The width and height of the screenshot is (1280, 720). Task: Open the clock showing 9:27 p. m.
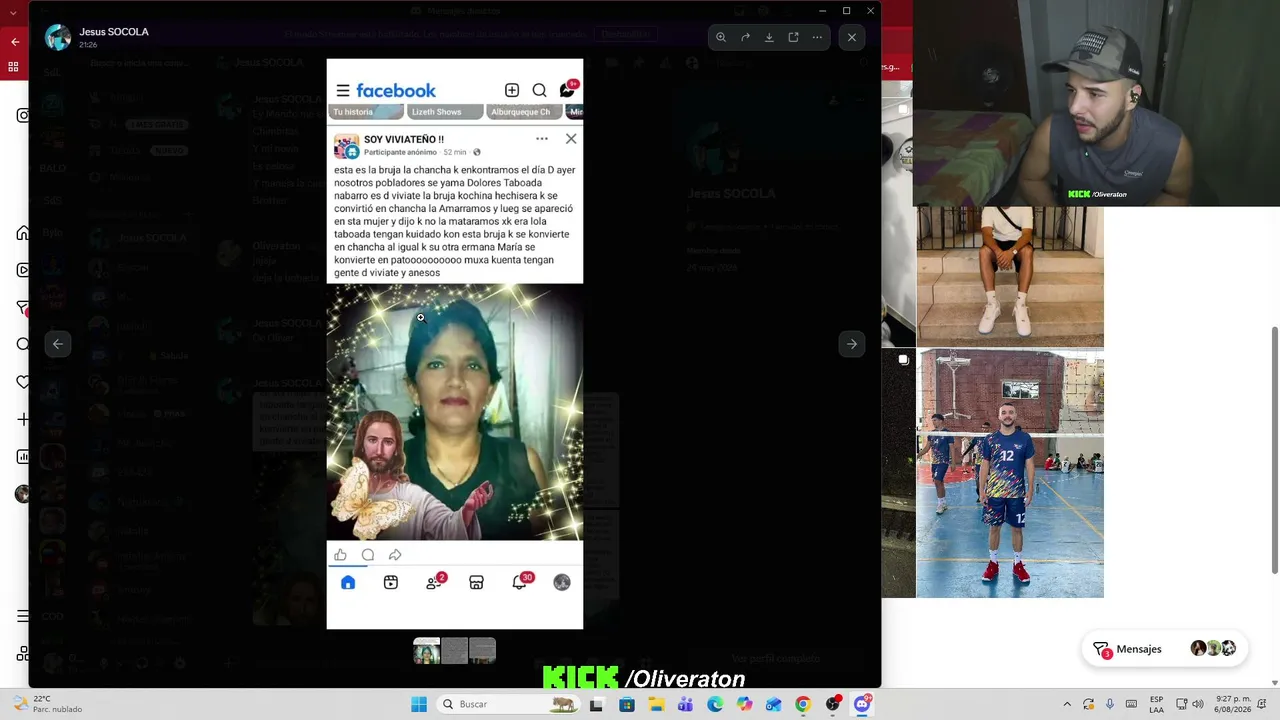[x=1233, y=704]
